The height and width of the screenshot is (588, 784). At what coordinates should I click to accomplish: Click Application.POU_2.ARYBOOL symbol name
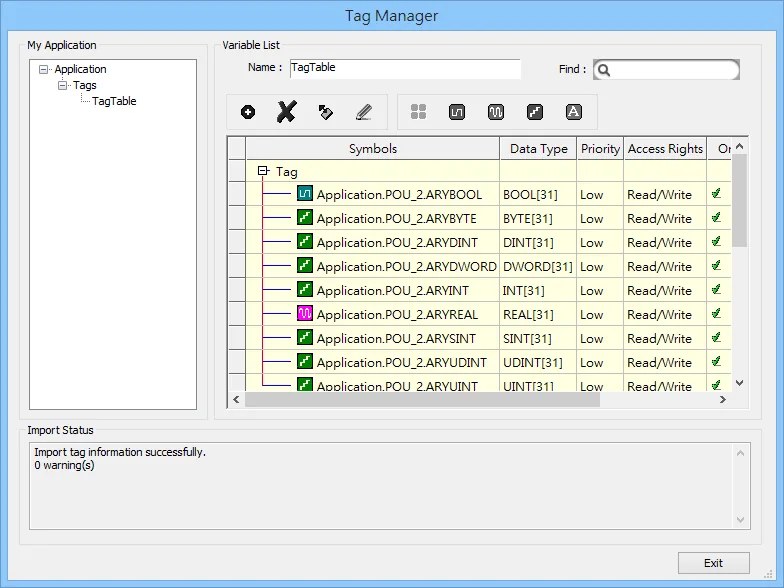tap(399, 194)
